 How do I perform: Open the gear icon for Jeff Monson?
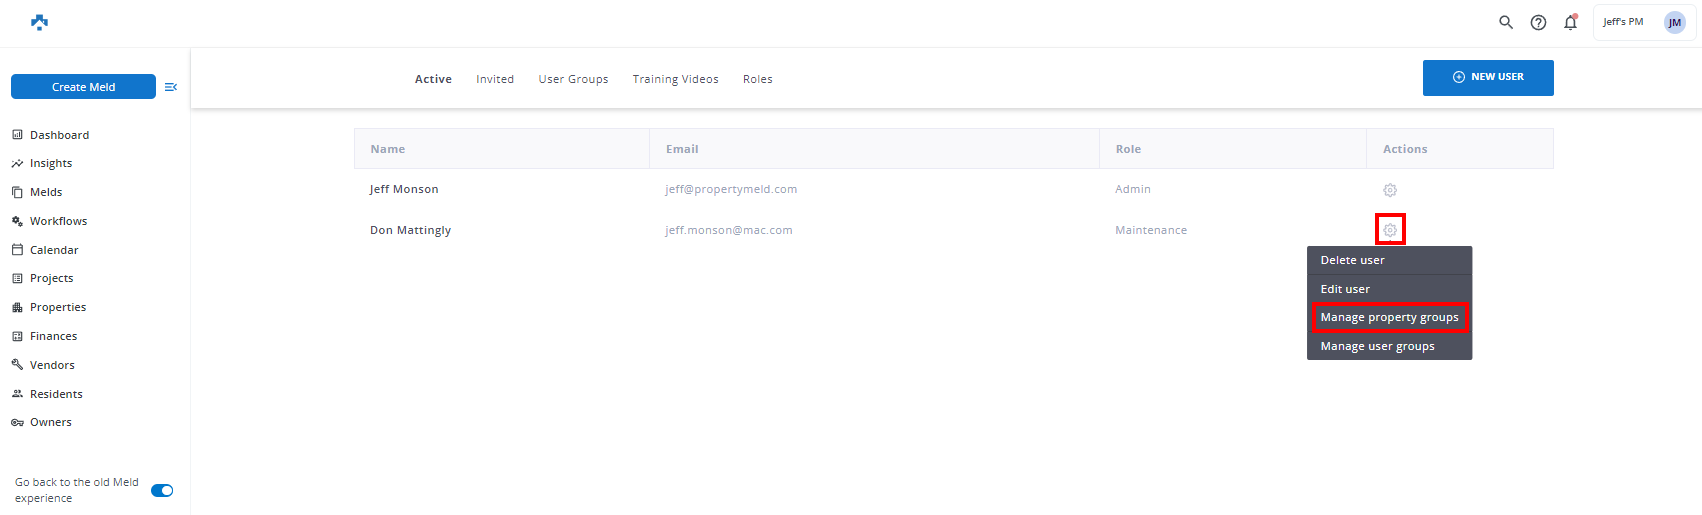(x=1389, y=190)
